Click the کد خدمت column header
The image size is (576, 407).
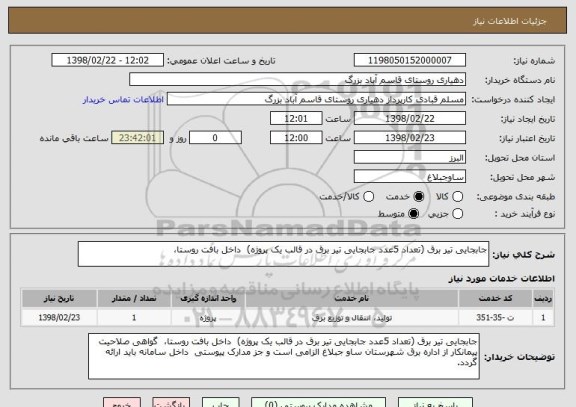click(x=495, y=298)
